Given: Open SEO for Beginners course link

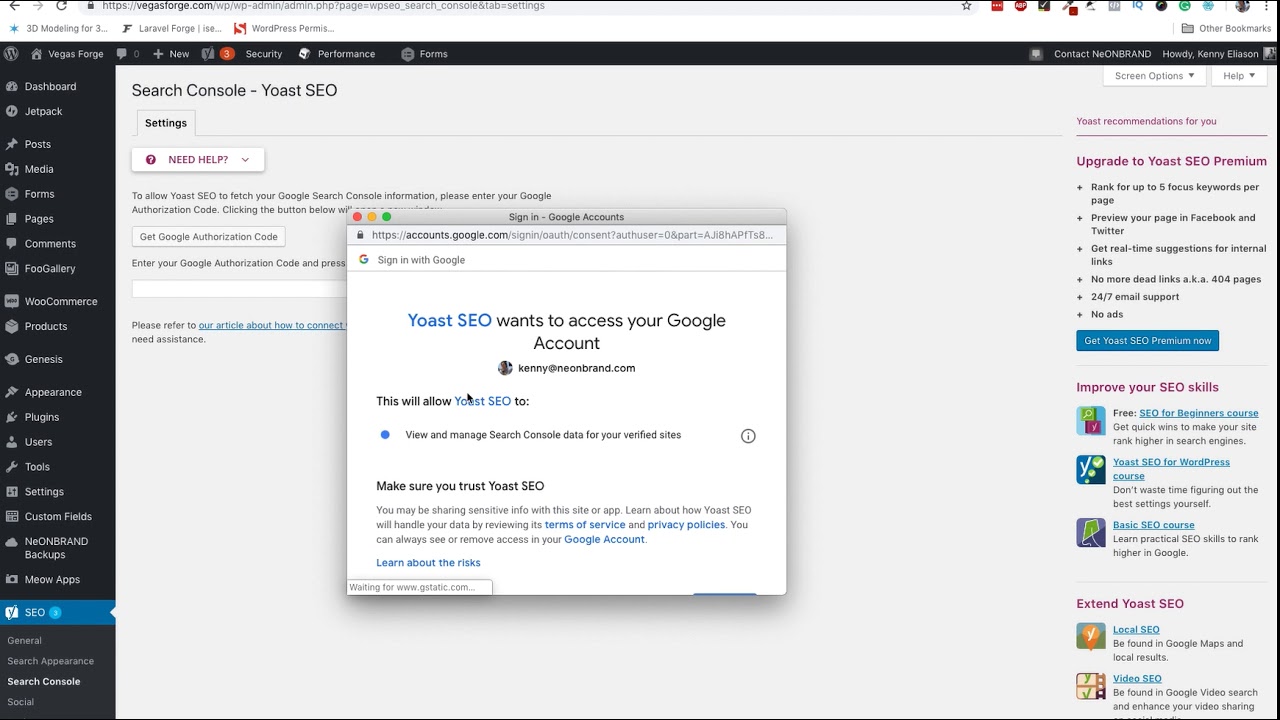Looking at the screenshot, I should (x=1198, y=413).
